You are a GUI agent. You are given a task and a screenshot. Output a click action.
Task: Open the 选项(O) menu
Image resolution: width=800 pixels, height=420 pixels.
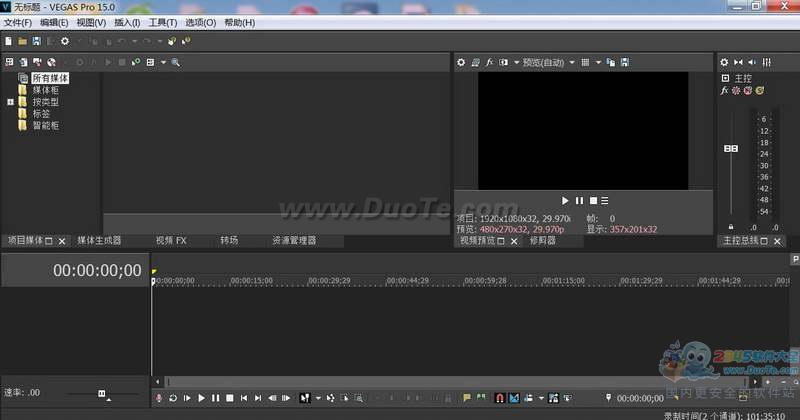click(x=201, y=22)
